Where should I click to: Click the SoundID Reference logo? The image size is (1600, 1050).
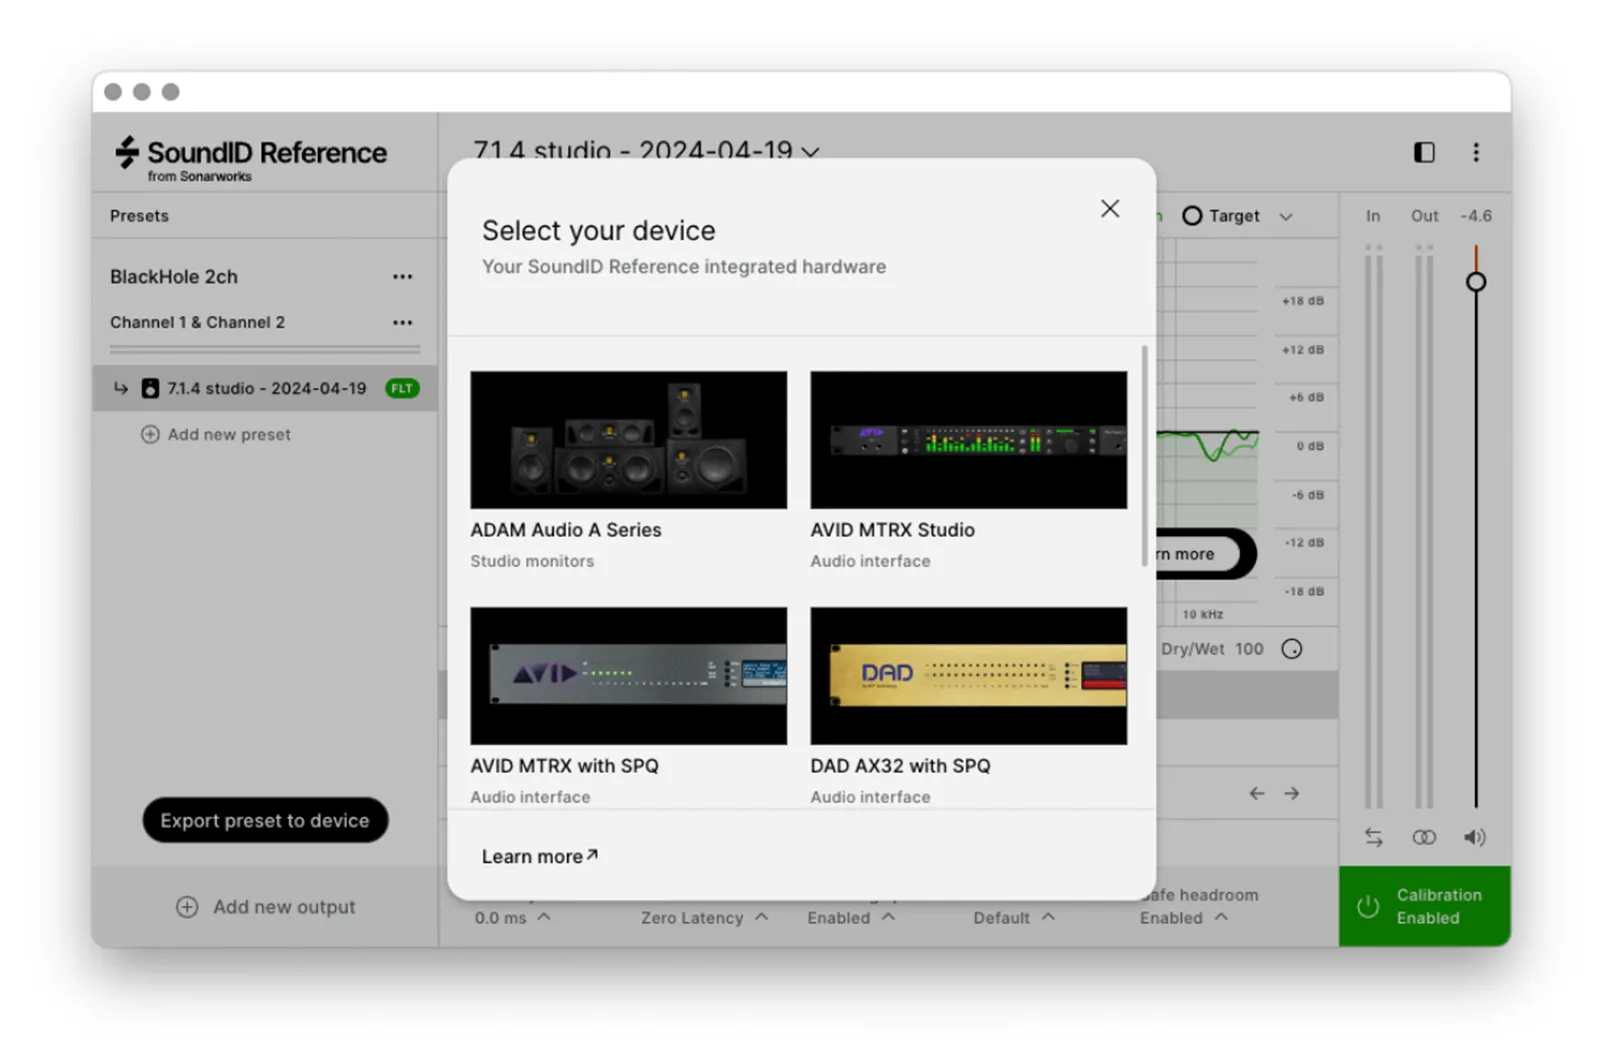point(250,158)
